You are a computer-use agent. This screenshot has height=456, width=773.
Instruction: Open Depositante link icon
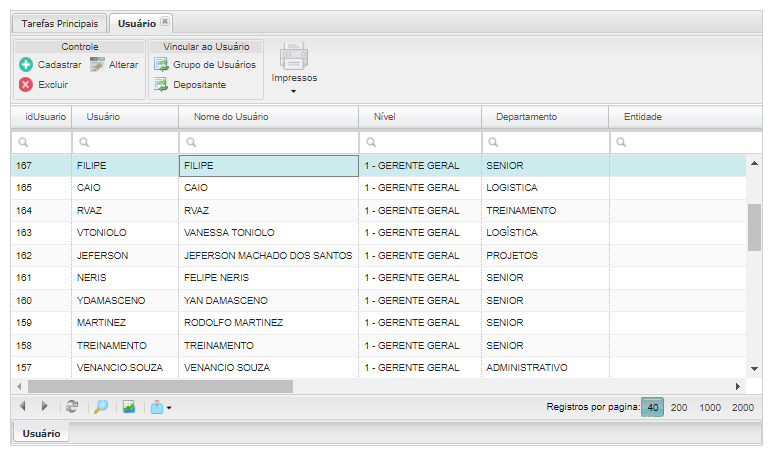point(161,85)
